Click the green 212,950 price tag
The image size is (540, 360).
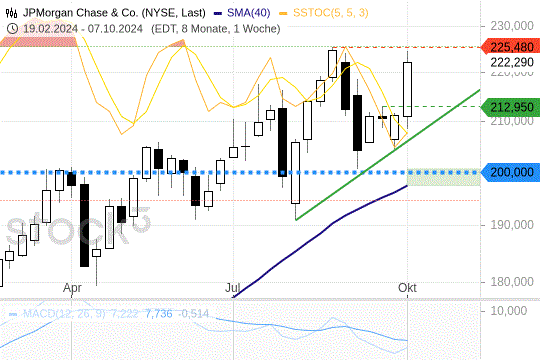[511, 107]
